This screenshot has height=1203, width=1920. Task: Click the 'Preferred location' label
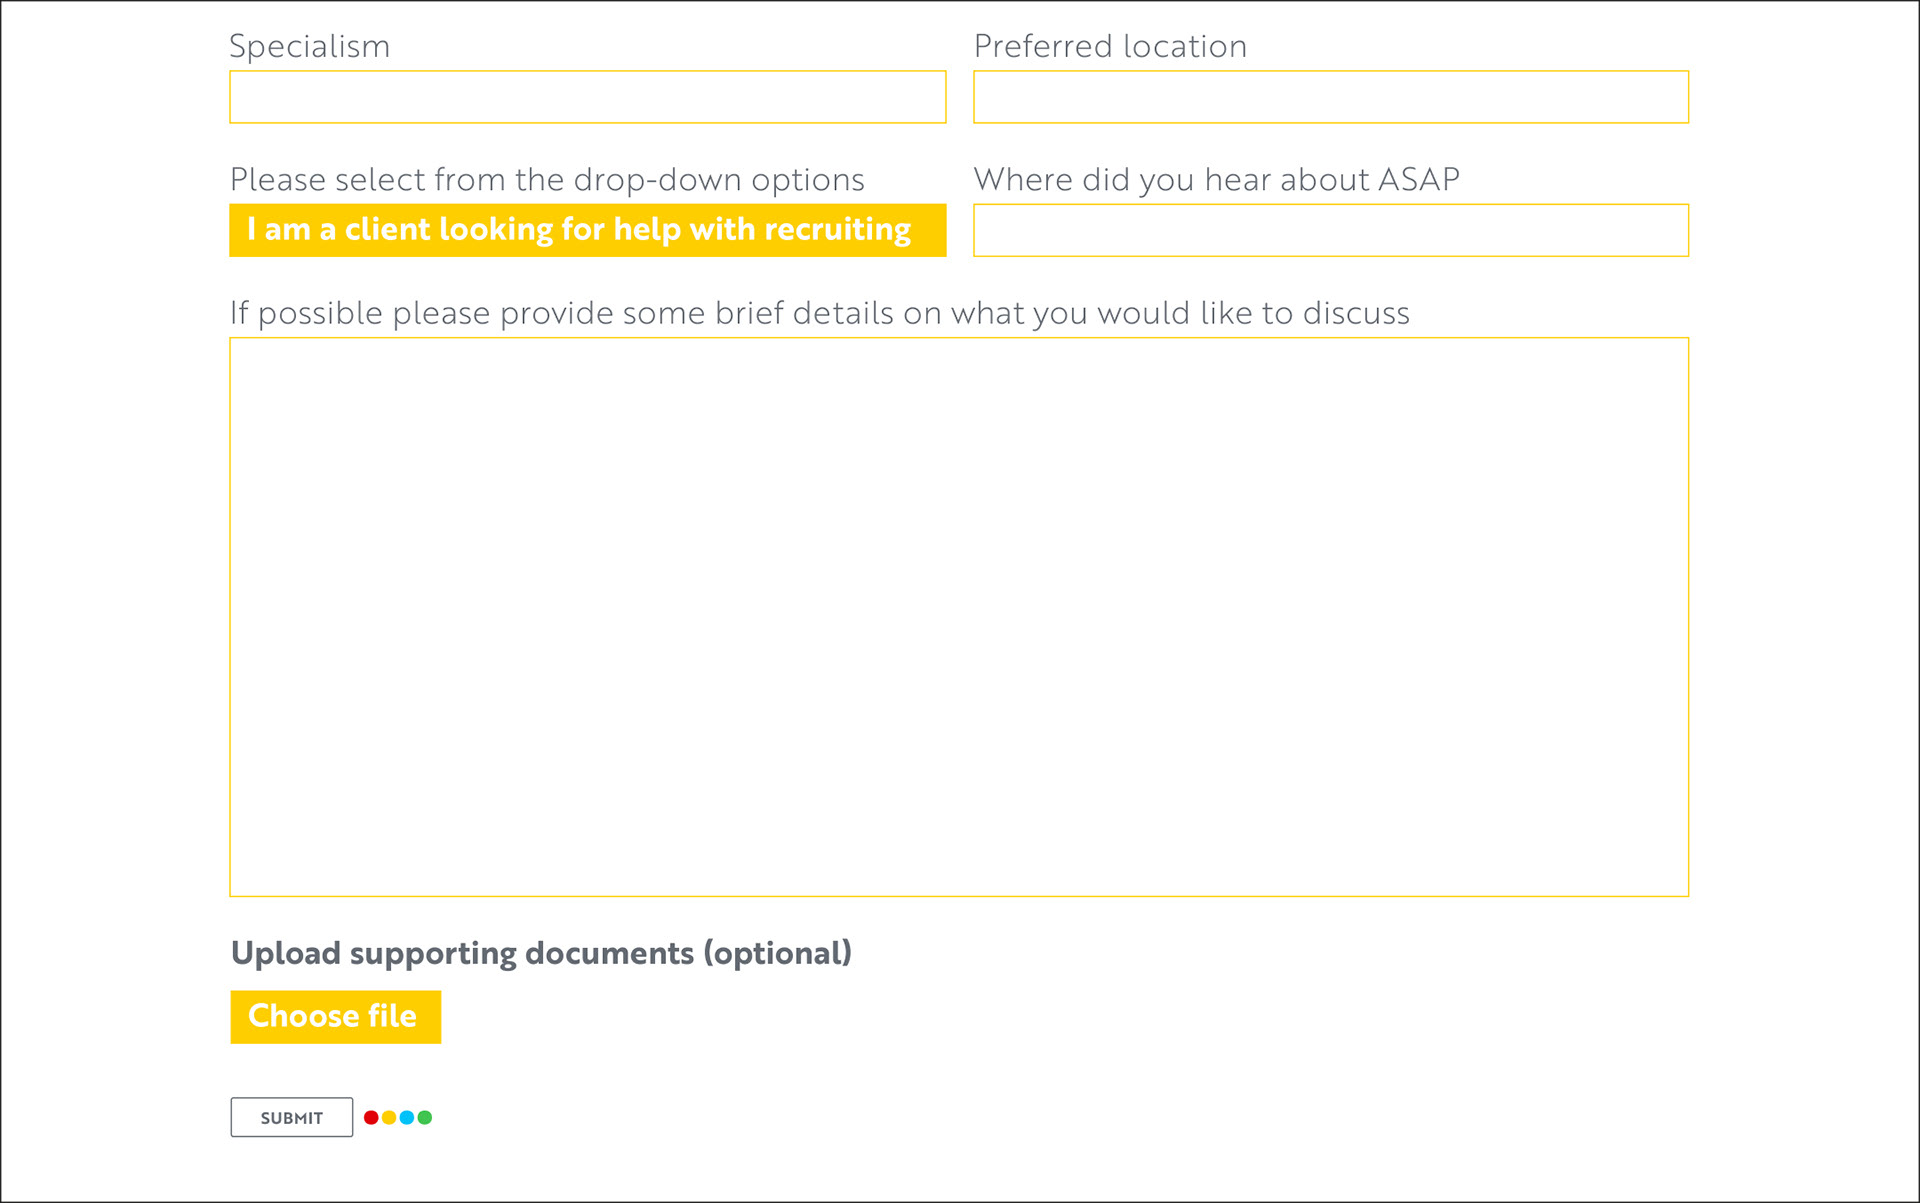(x=1110, y=46)
